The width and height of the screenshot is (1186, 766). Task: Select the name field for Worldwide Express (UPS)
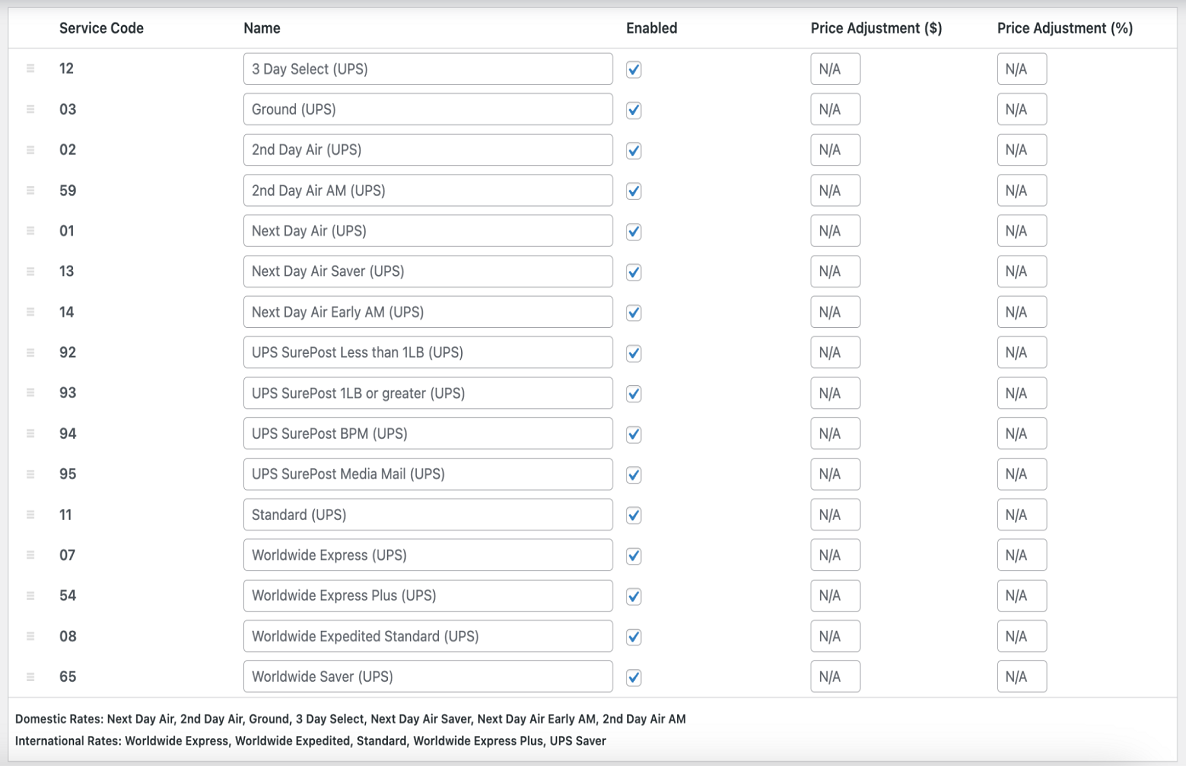428,555
